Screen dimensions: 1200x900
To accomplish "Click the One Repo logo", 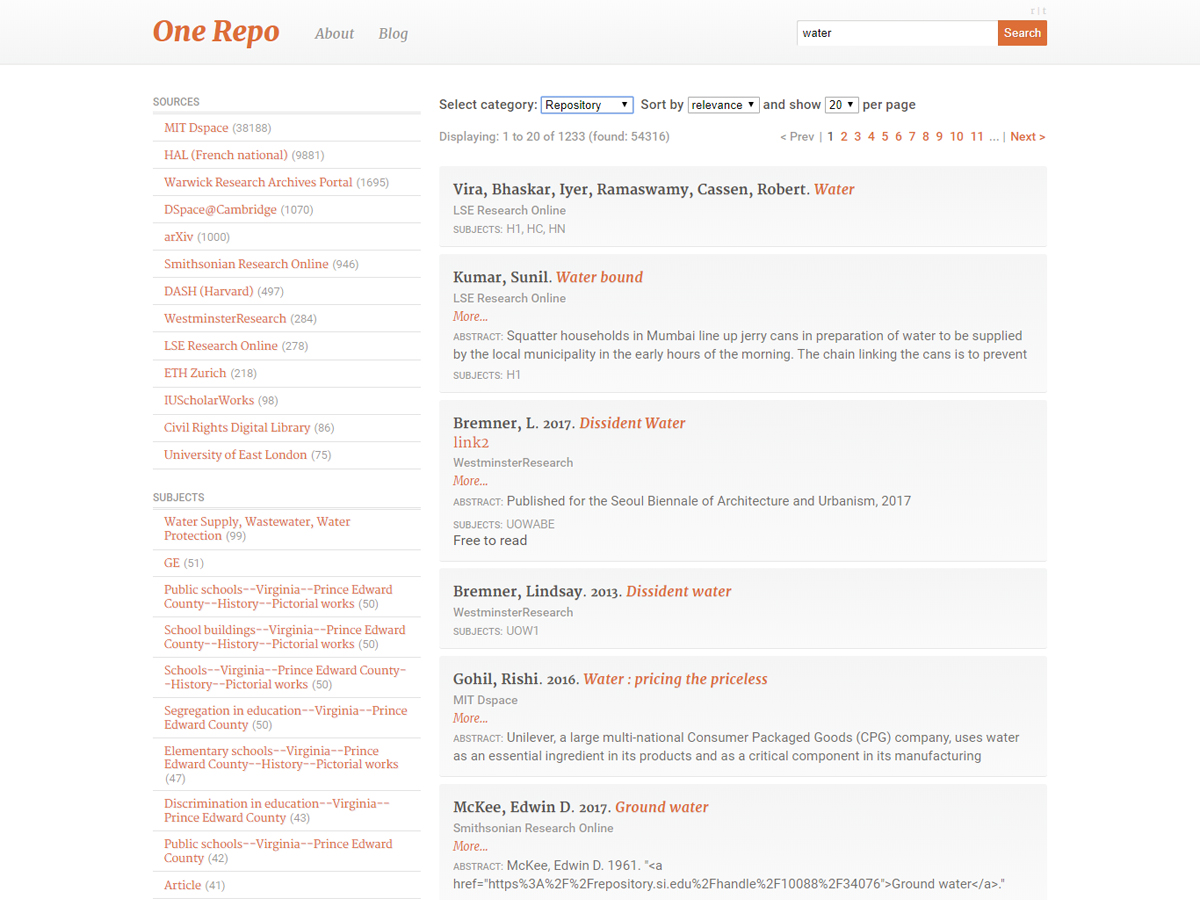I will 215,32.
